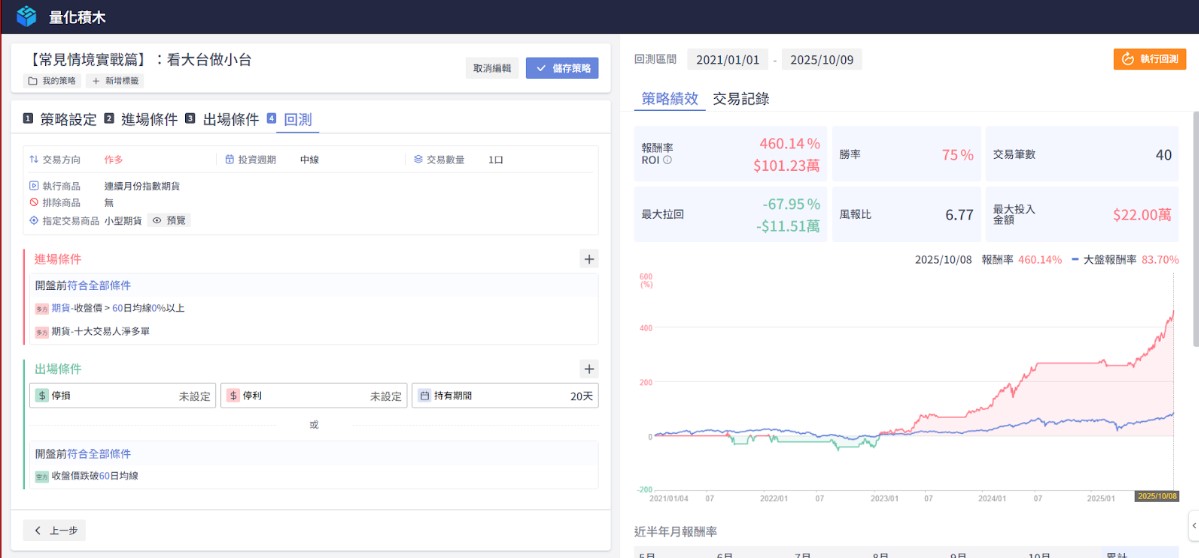Click the 持有期間 calendar icon
Screen dimensions: 1199x558
pos(423,396)
